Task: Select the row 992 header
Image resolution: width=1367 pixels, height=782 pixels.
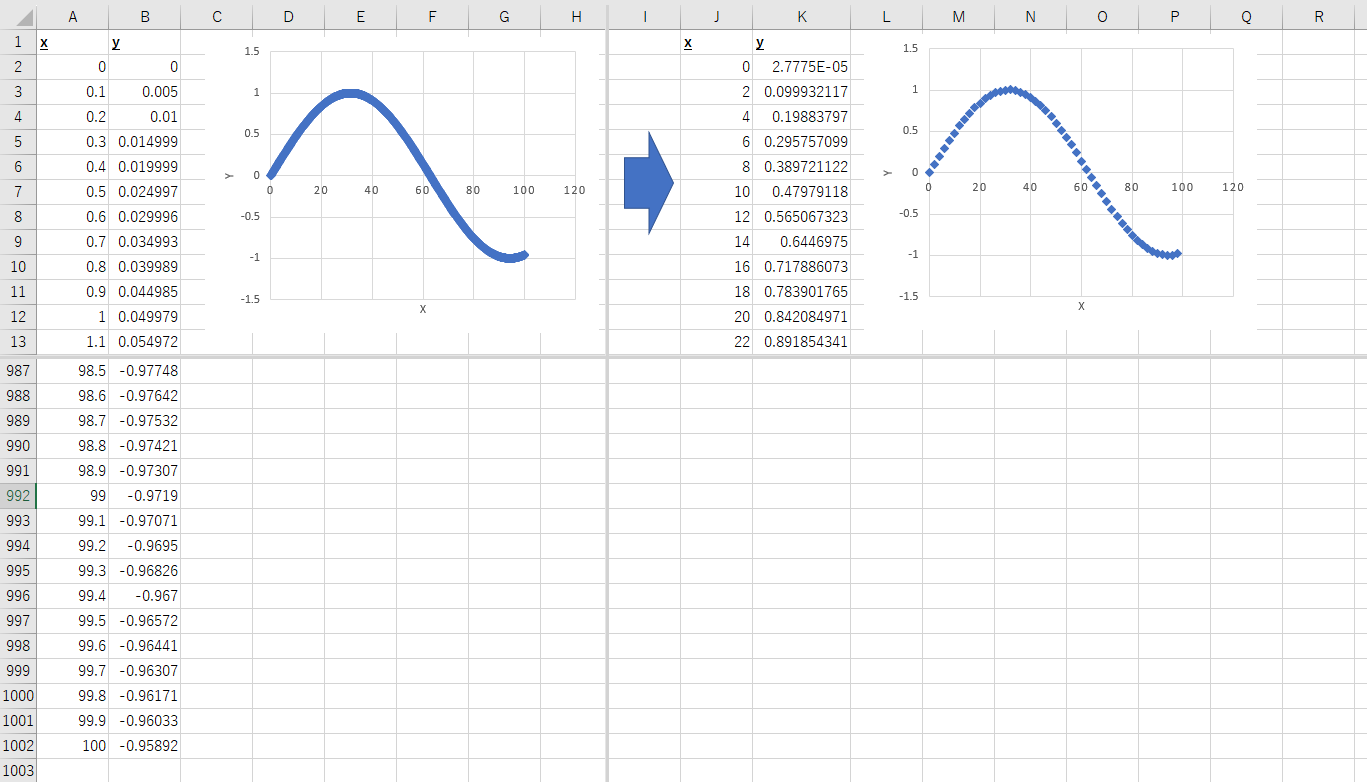Action: 18,496
